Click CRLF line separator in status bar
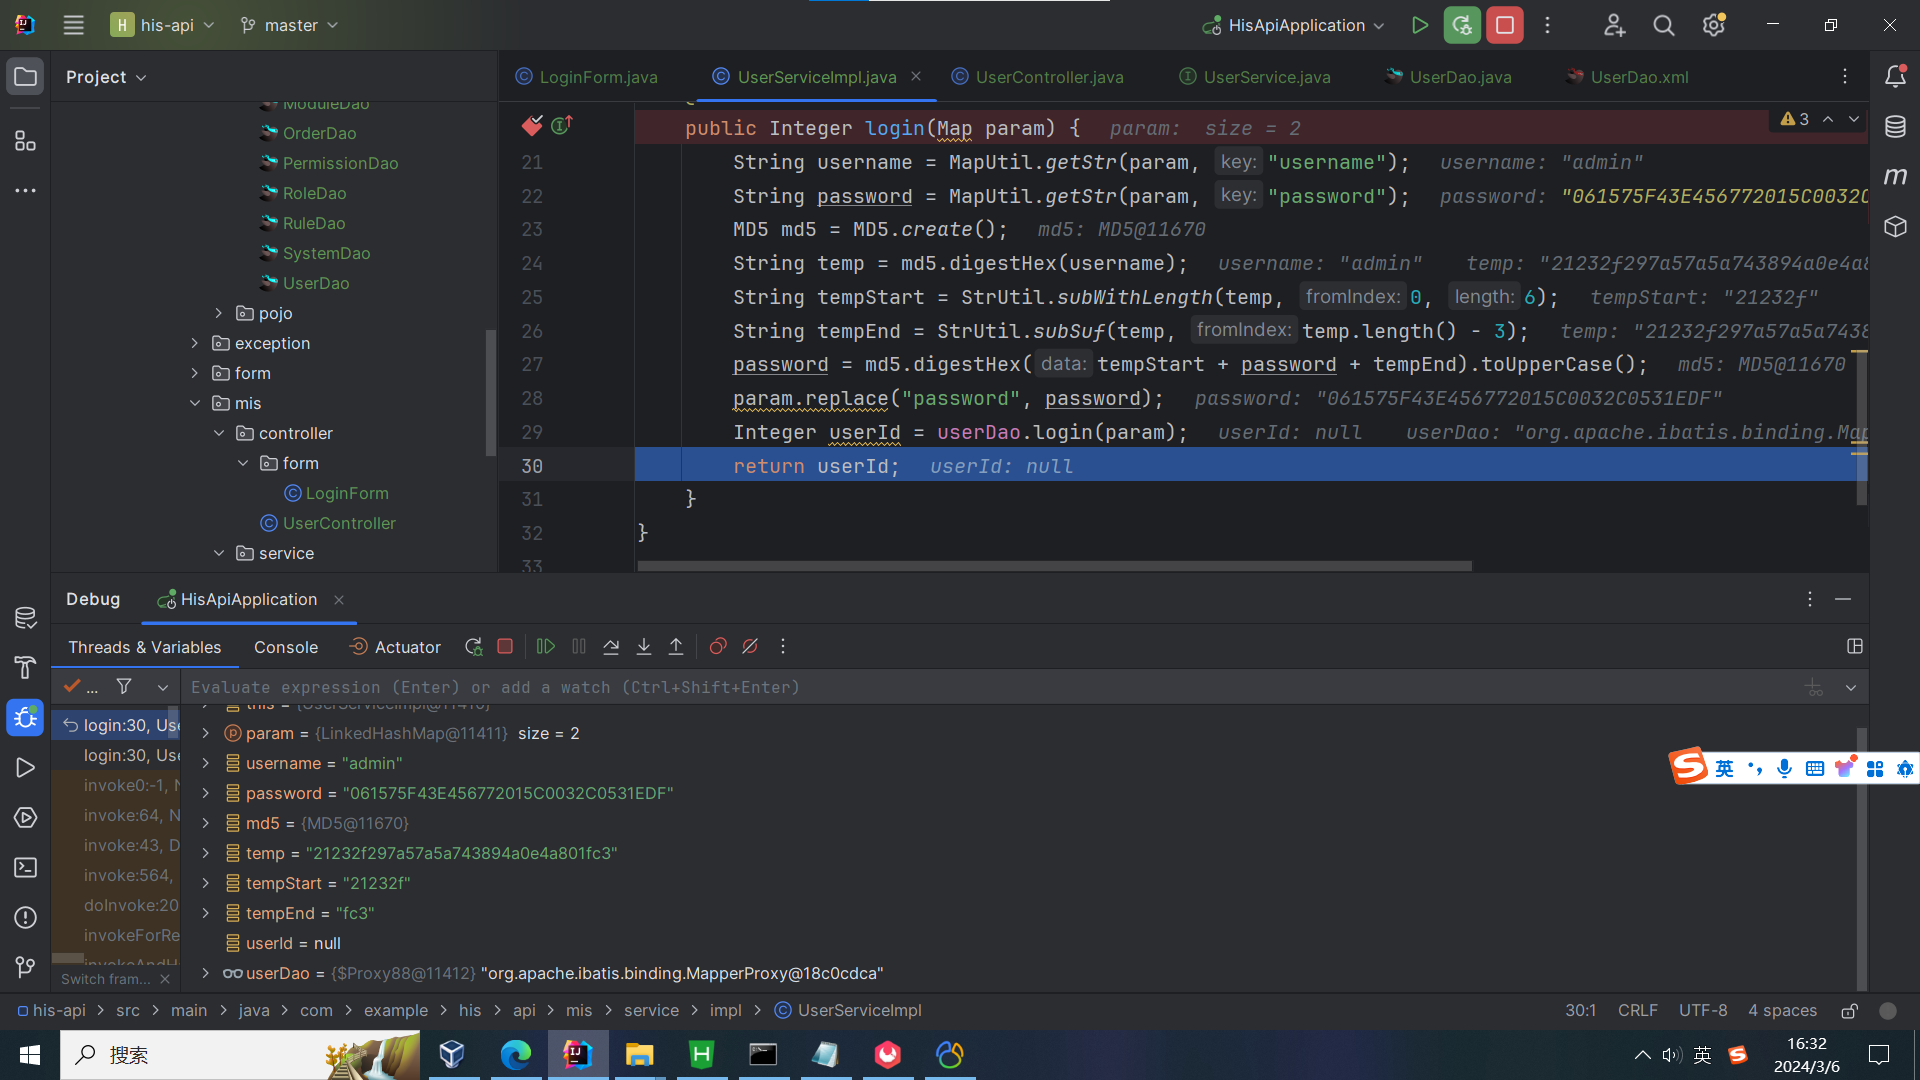The width and height of the screenshot is (1920, 1080). pos(1638,1010)
